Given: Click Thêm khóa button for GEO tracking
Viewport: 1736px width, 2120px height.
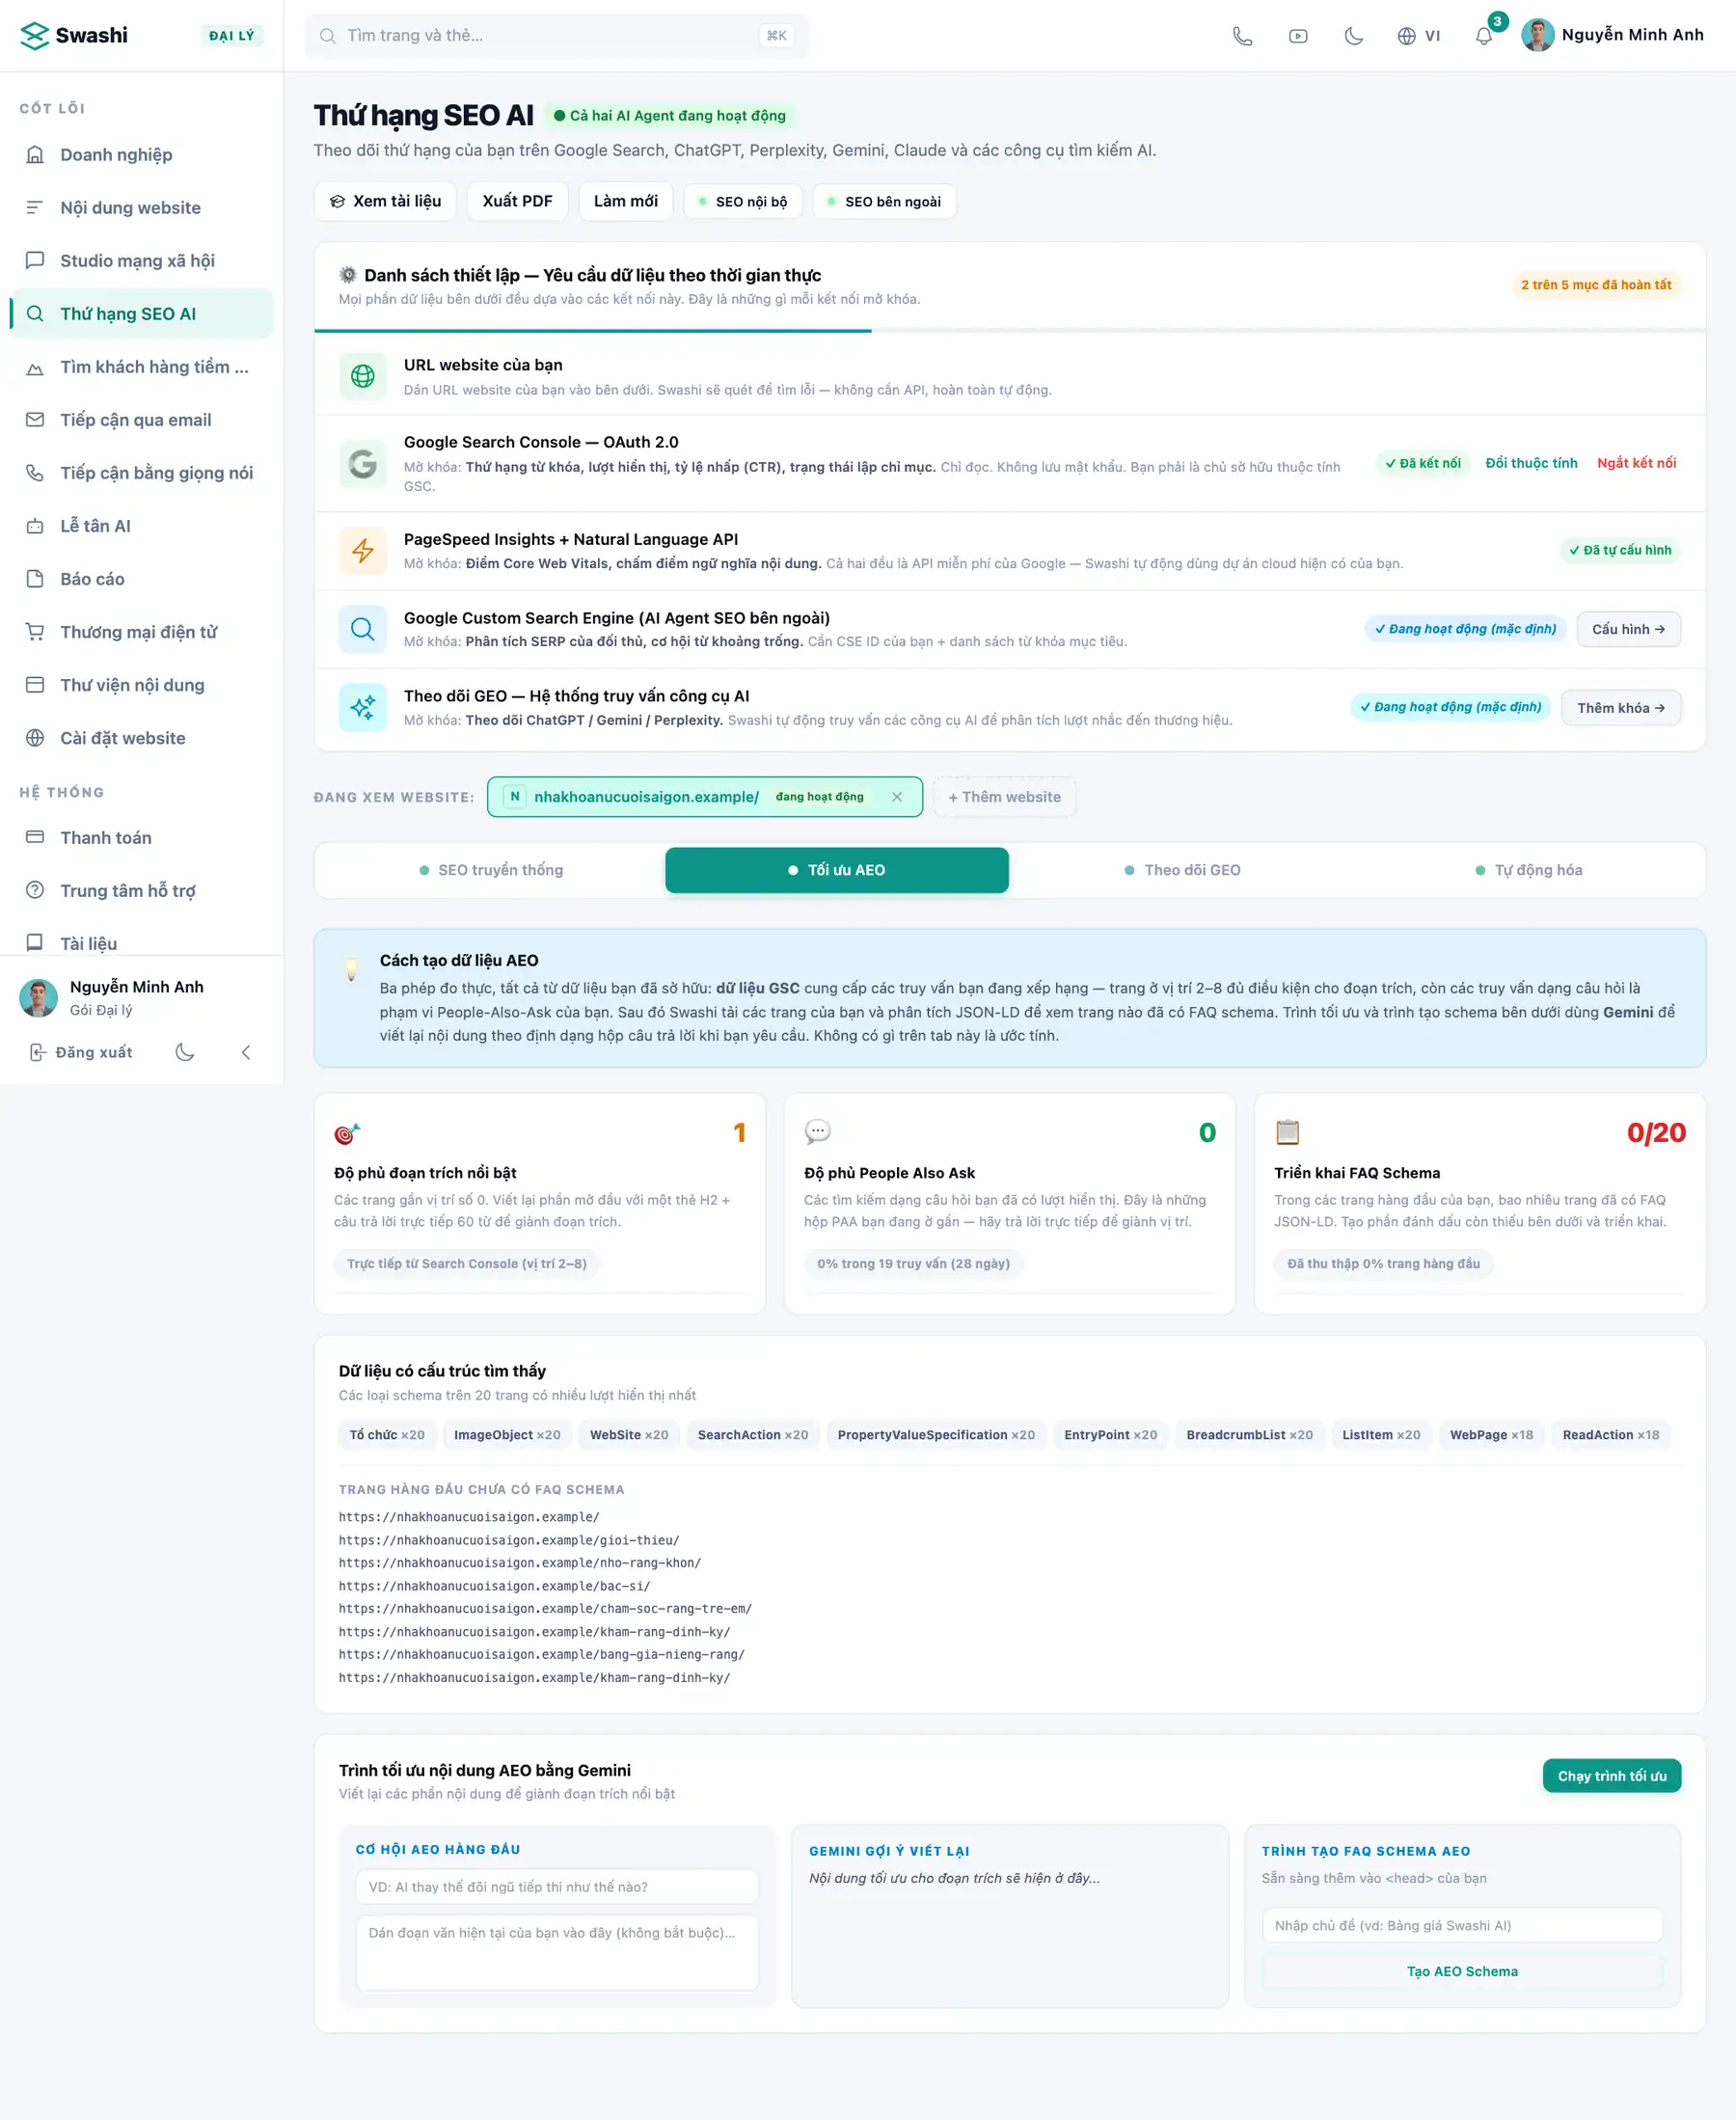Looking at the screenshot, I should coord(1620,708).
